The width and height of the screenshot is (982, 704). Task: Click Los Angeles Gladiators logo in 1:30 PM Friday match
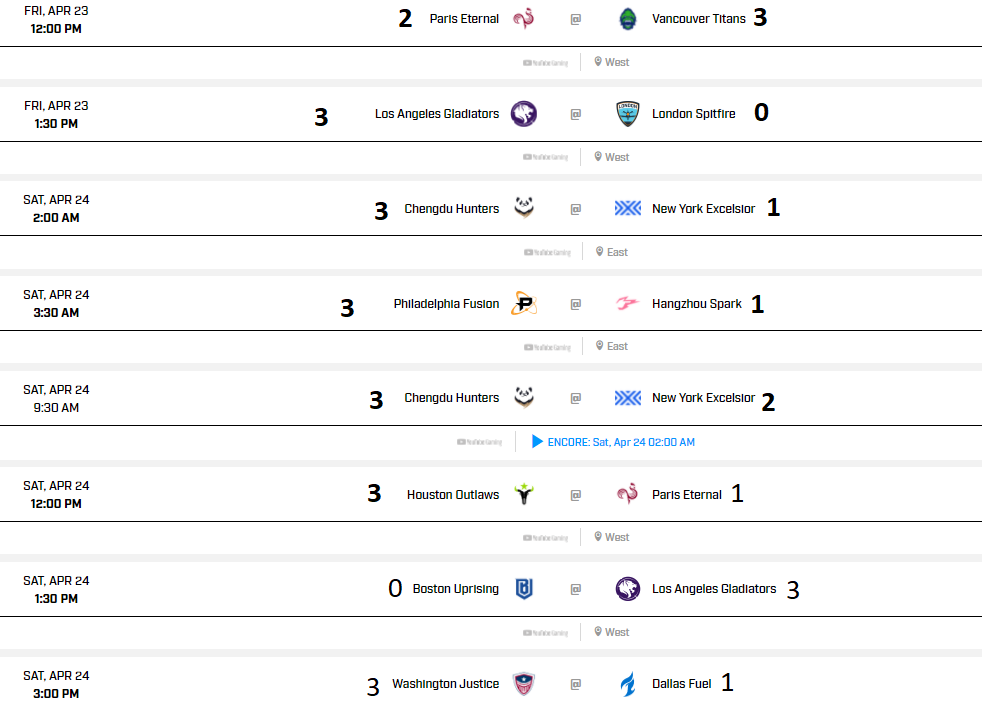click(x=524, y=114)
